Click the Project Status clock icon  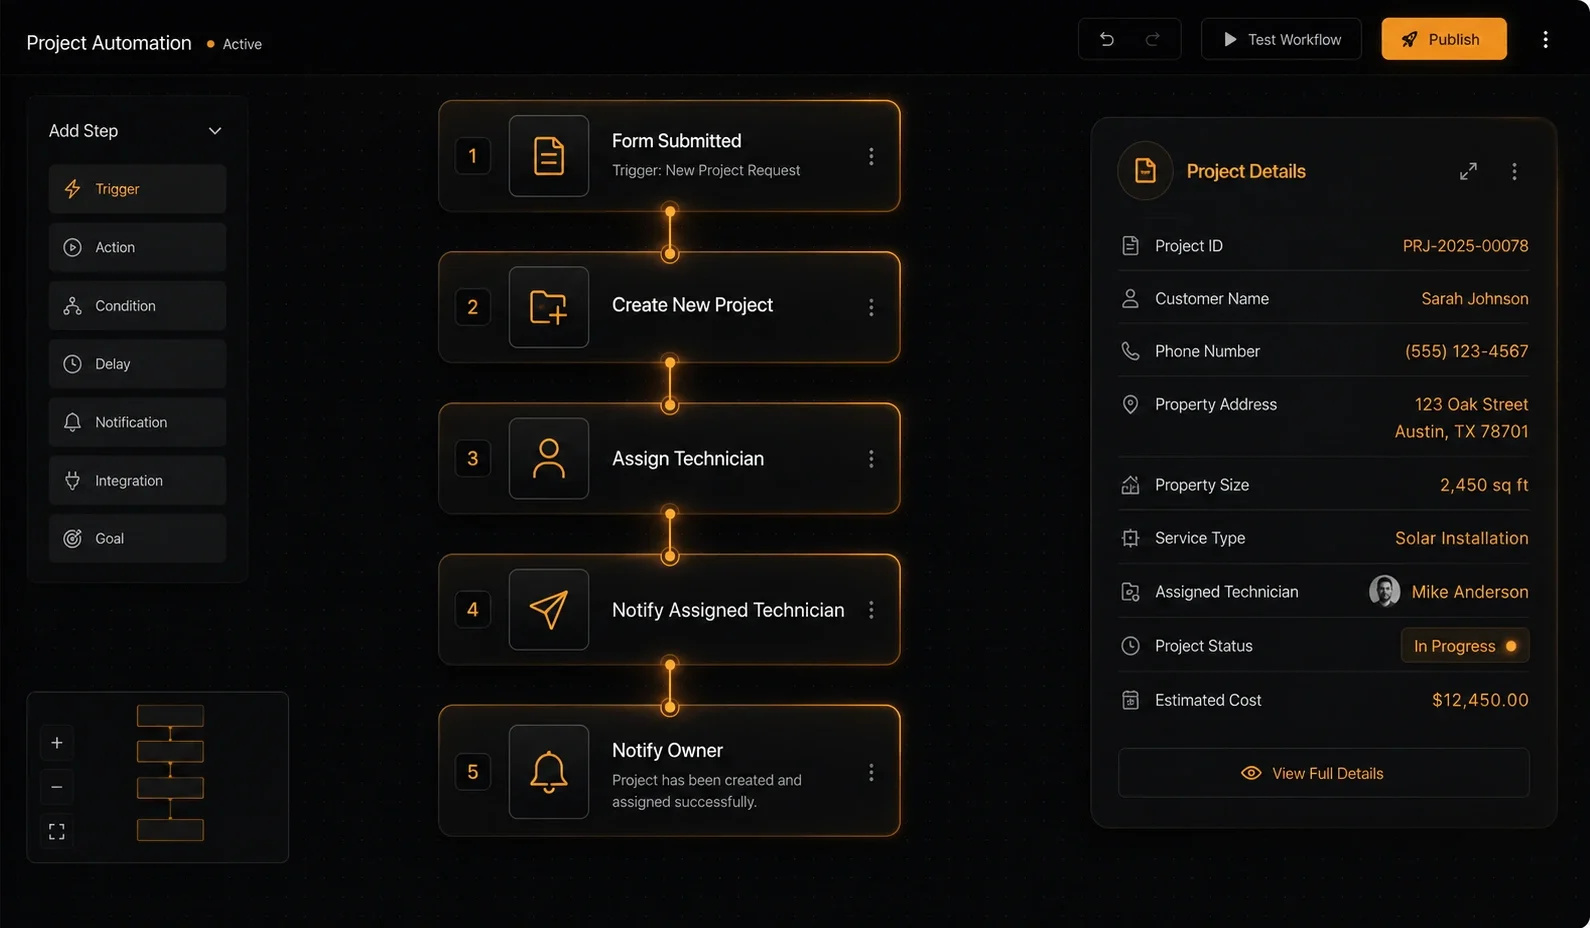pos(1130,646)
